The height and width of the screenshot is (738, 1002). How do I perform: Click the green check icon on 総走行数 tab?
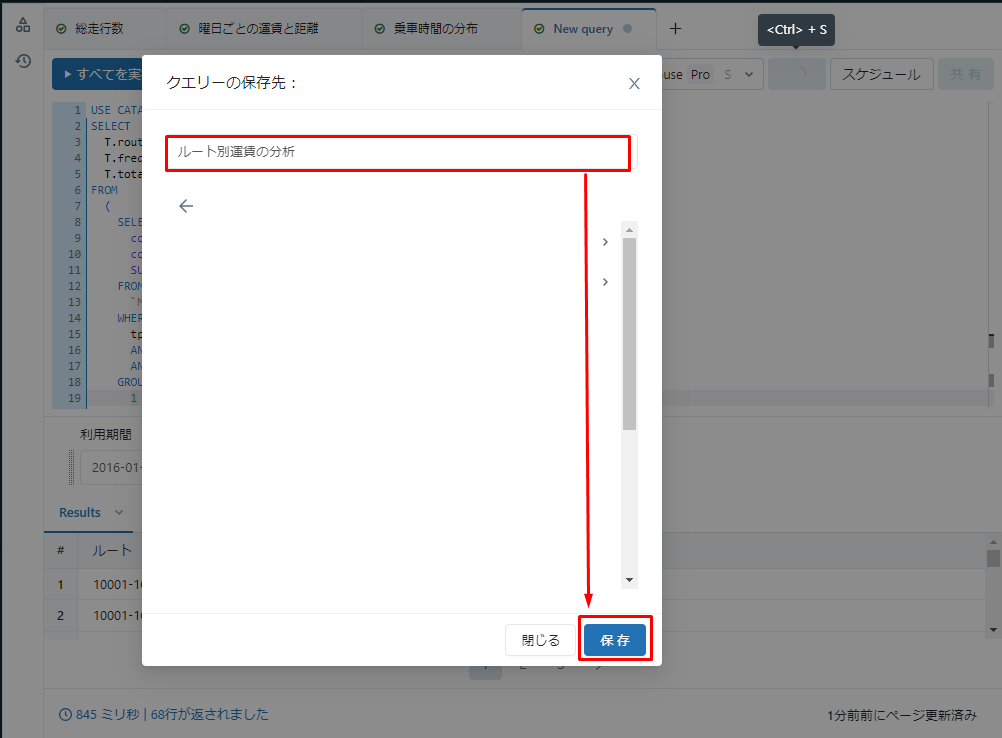(61, 29)
